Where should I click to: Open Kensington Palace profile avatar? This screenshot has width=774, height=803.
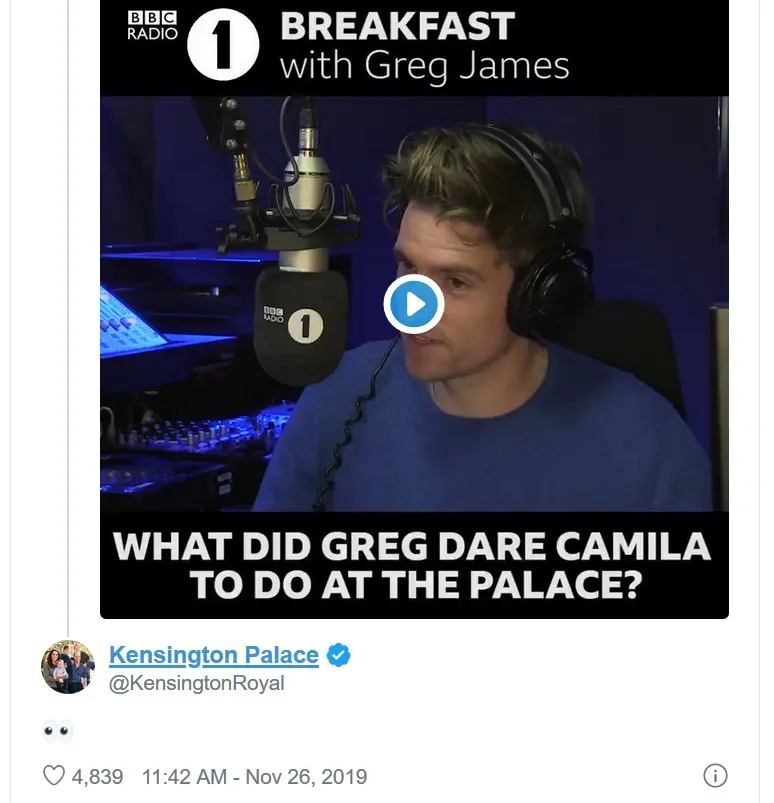pyautogui.click(x=68, y=667)
